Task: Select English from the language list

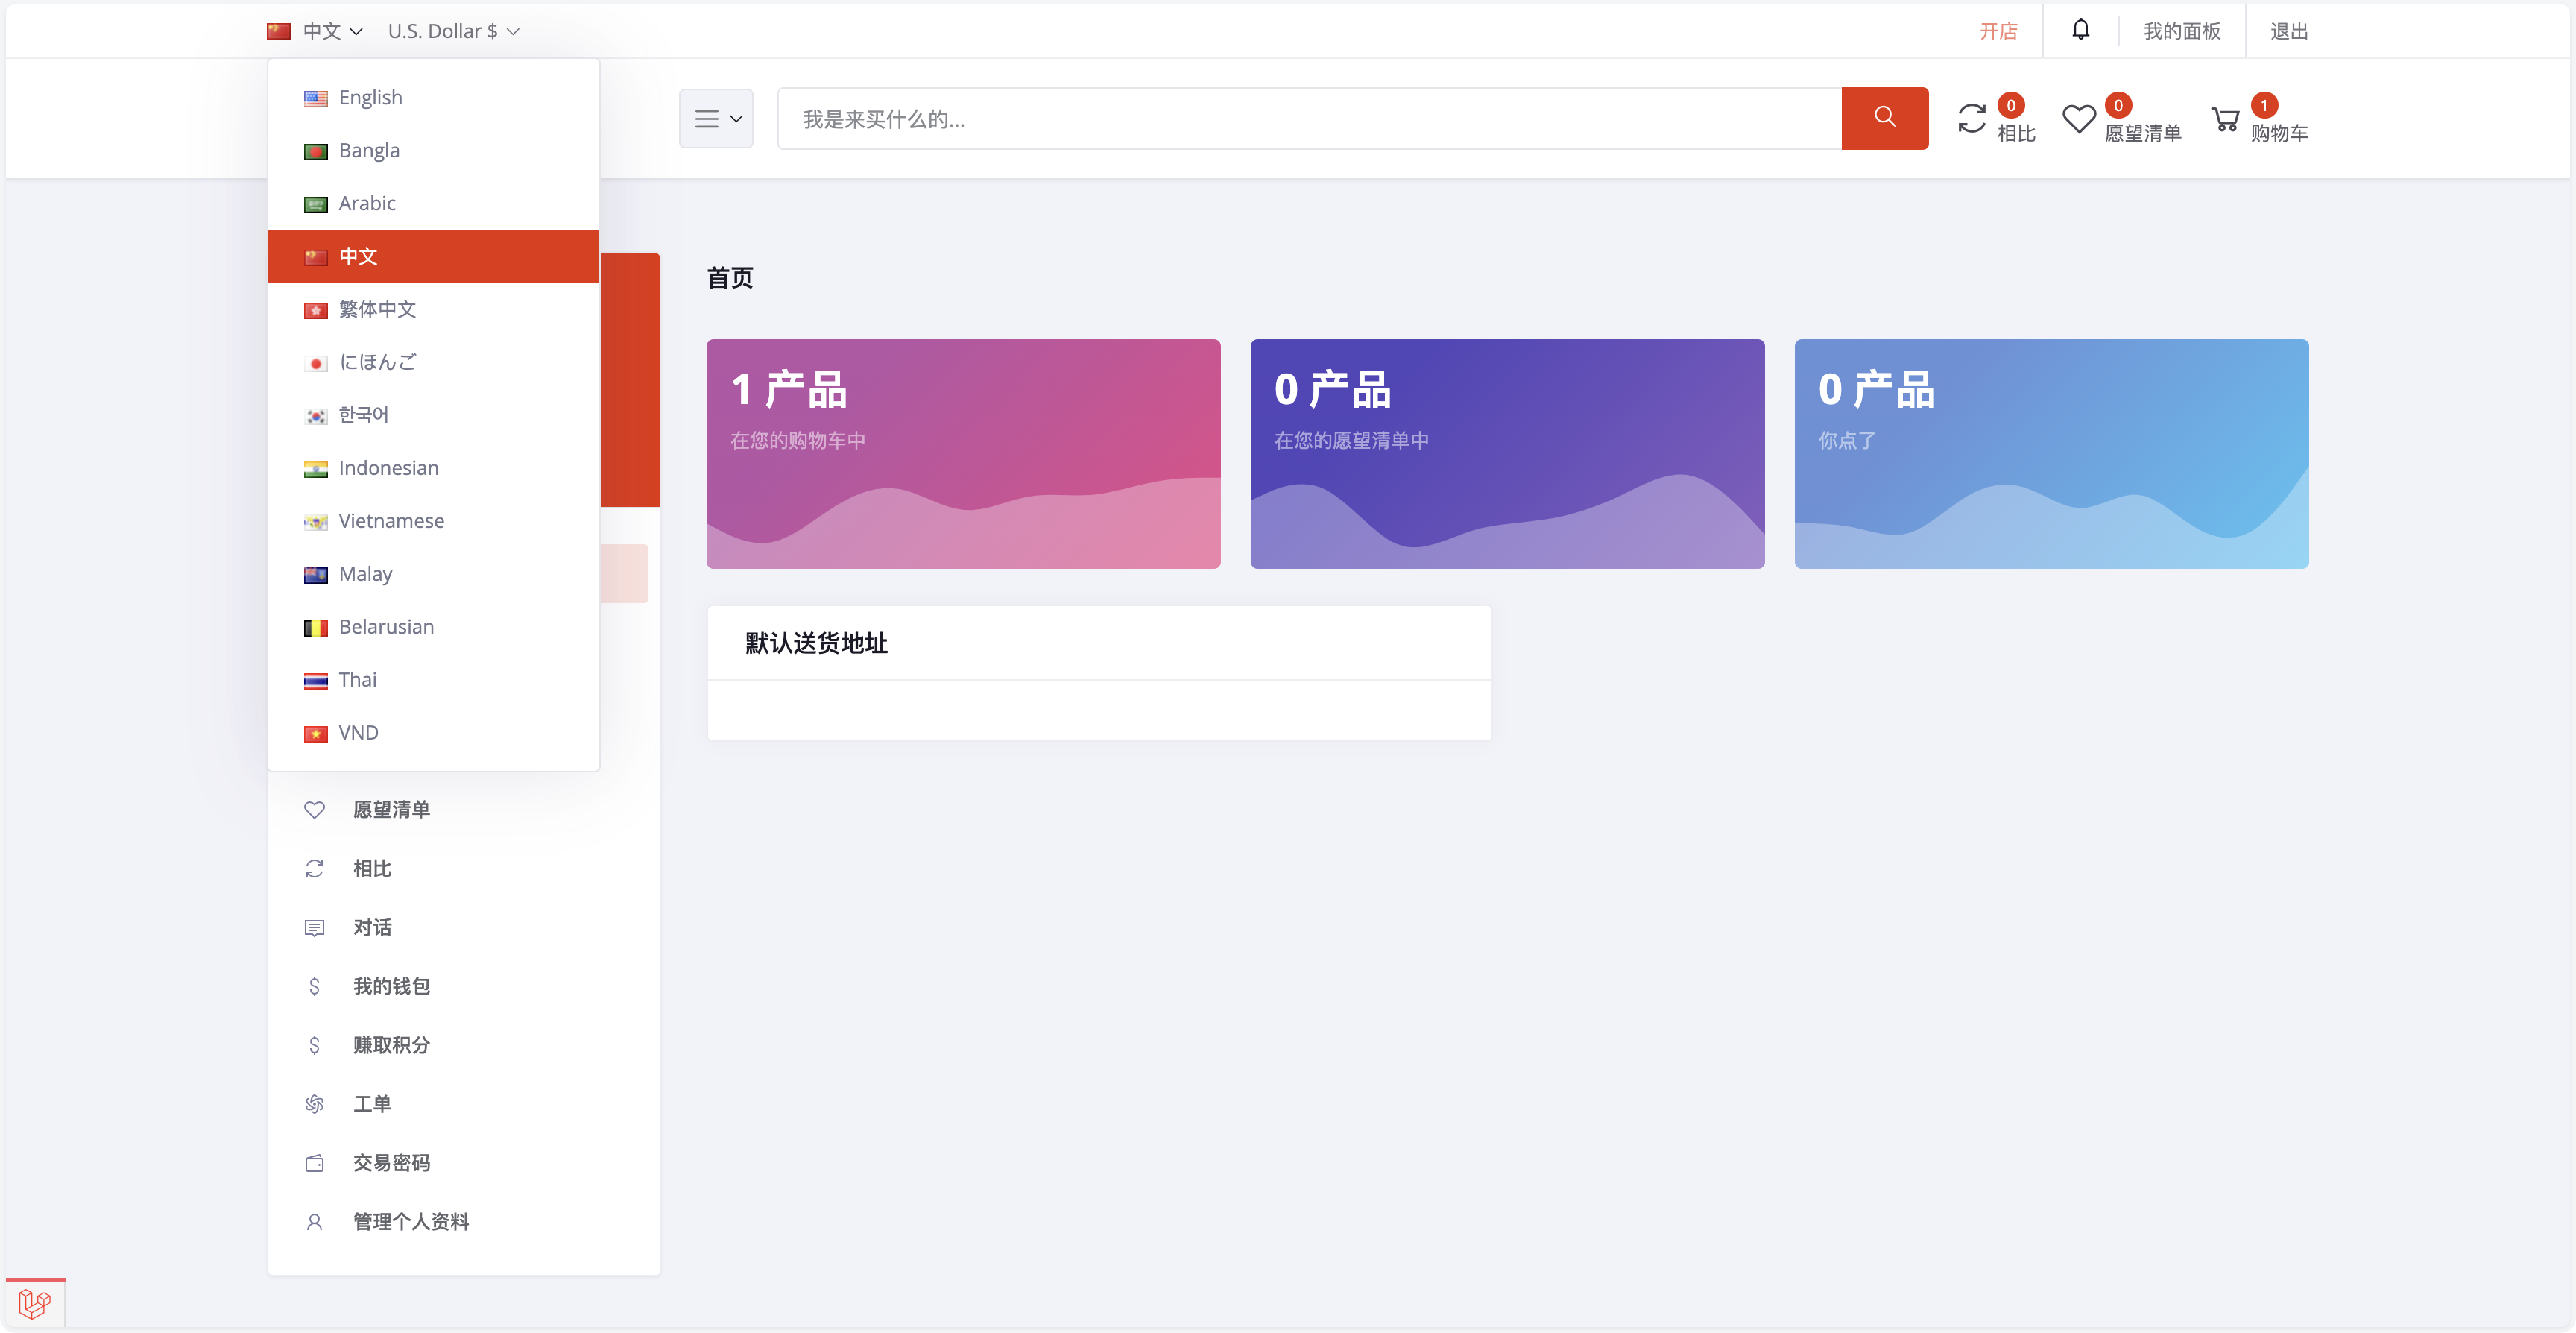Action: pyautogui.click(x=369, y=97)
